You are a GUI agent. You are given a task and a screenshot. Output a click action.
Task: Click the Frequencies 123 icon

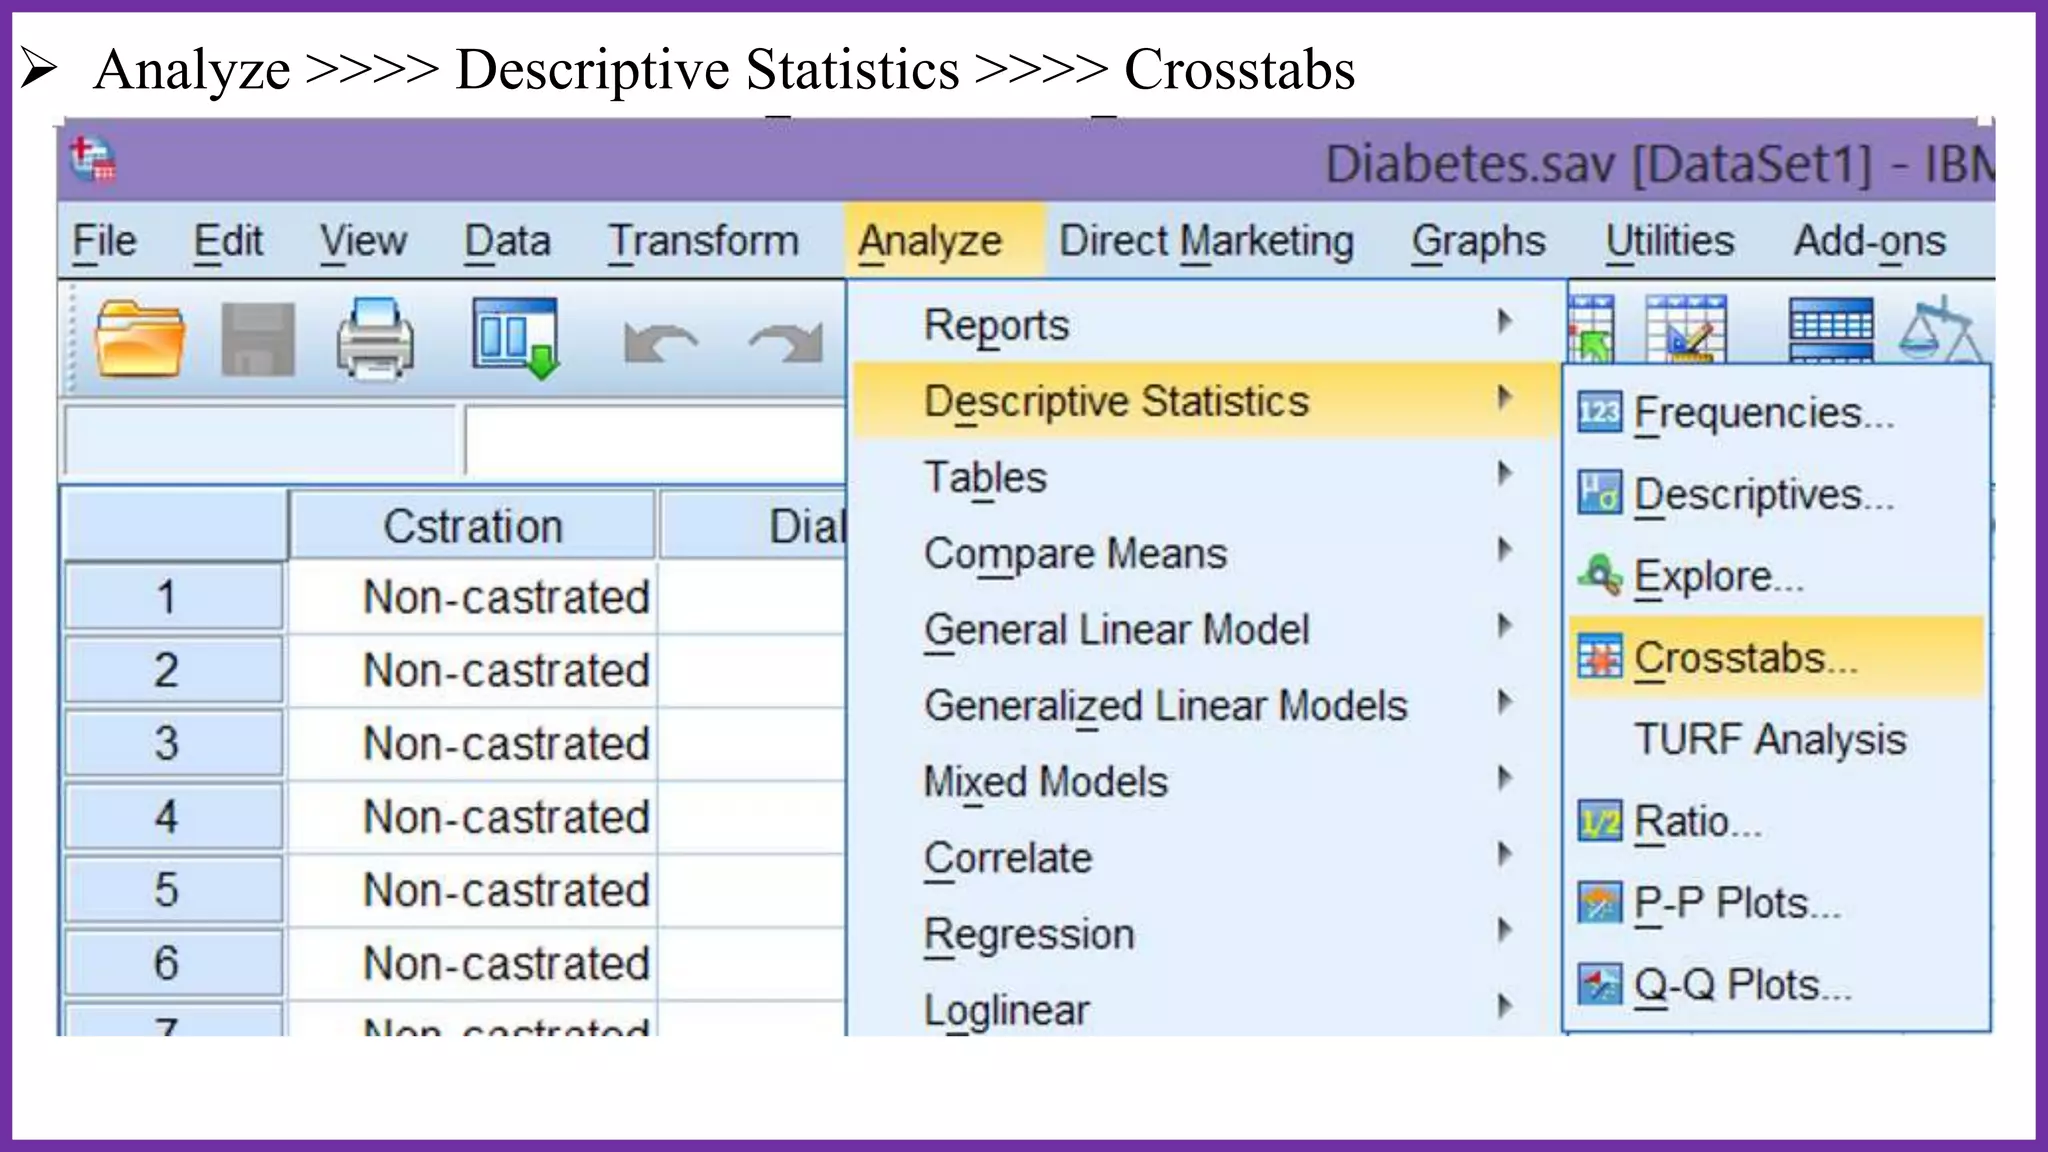1600,412
